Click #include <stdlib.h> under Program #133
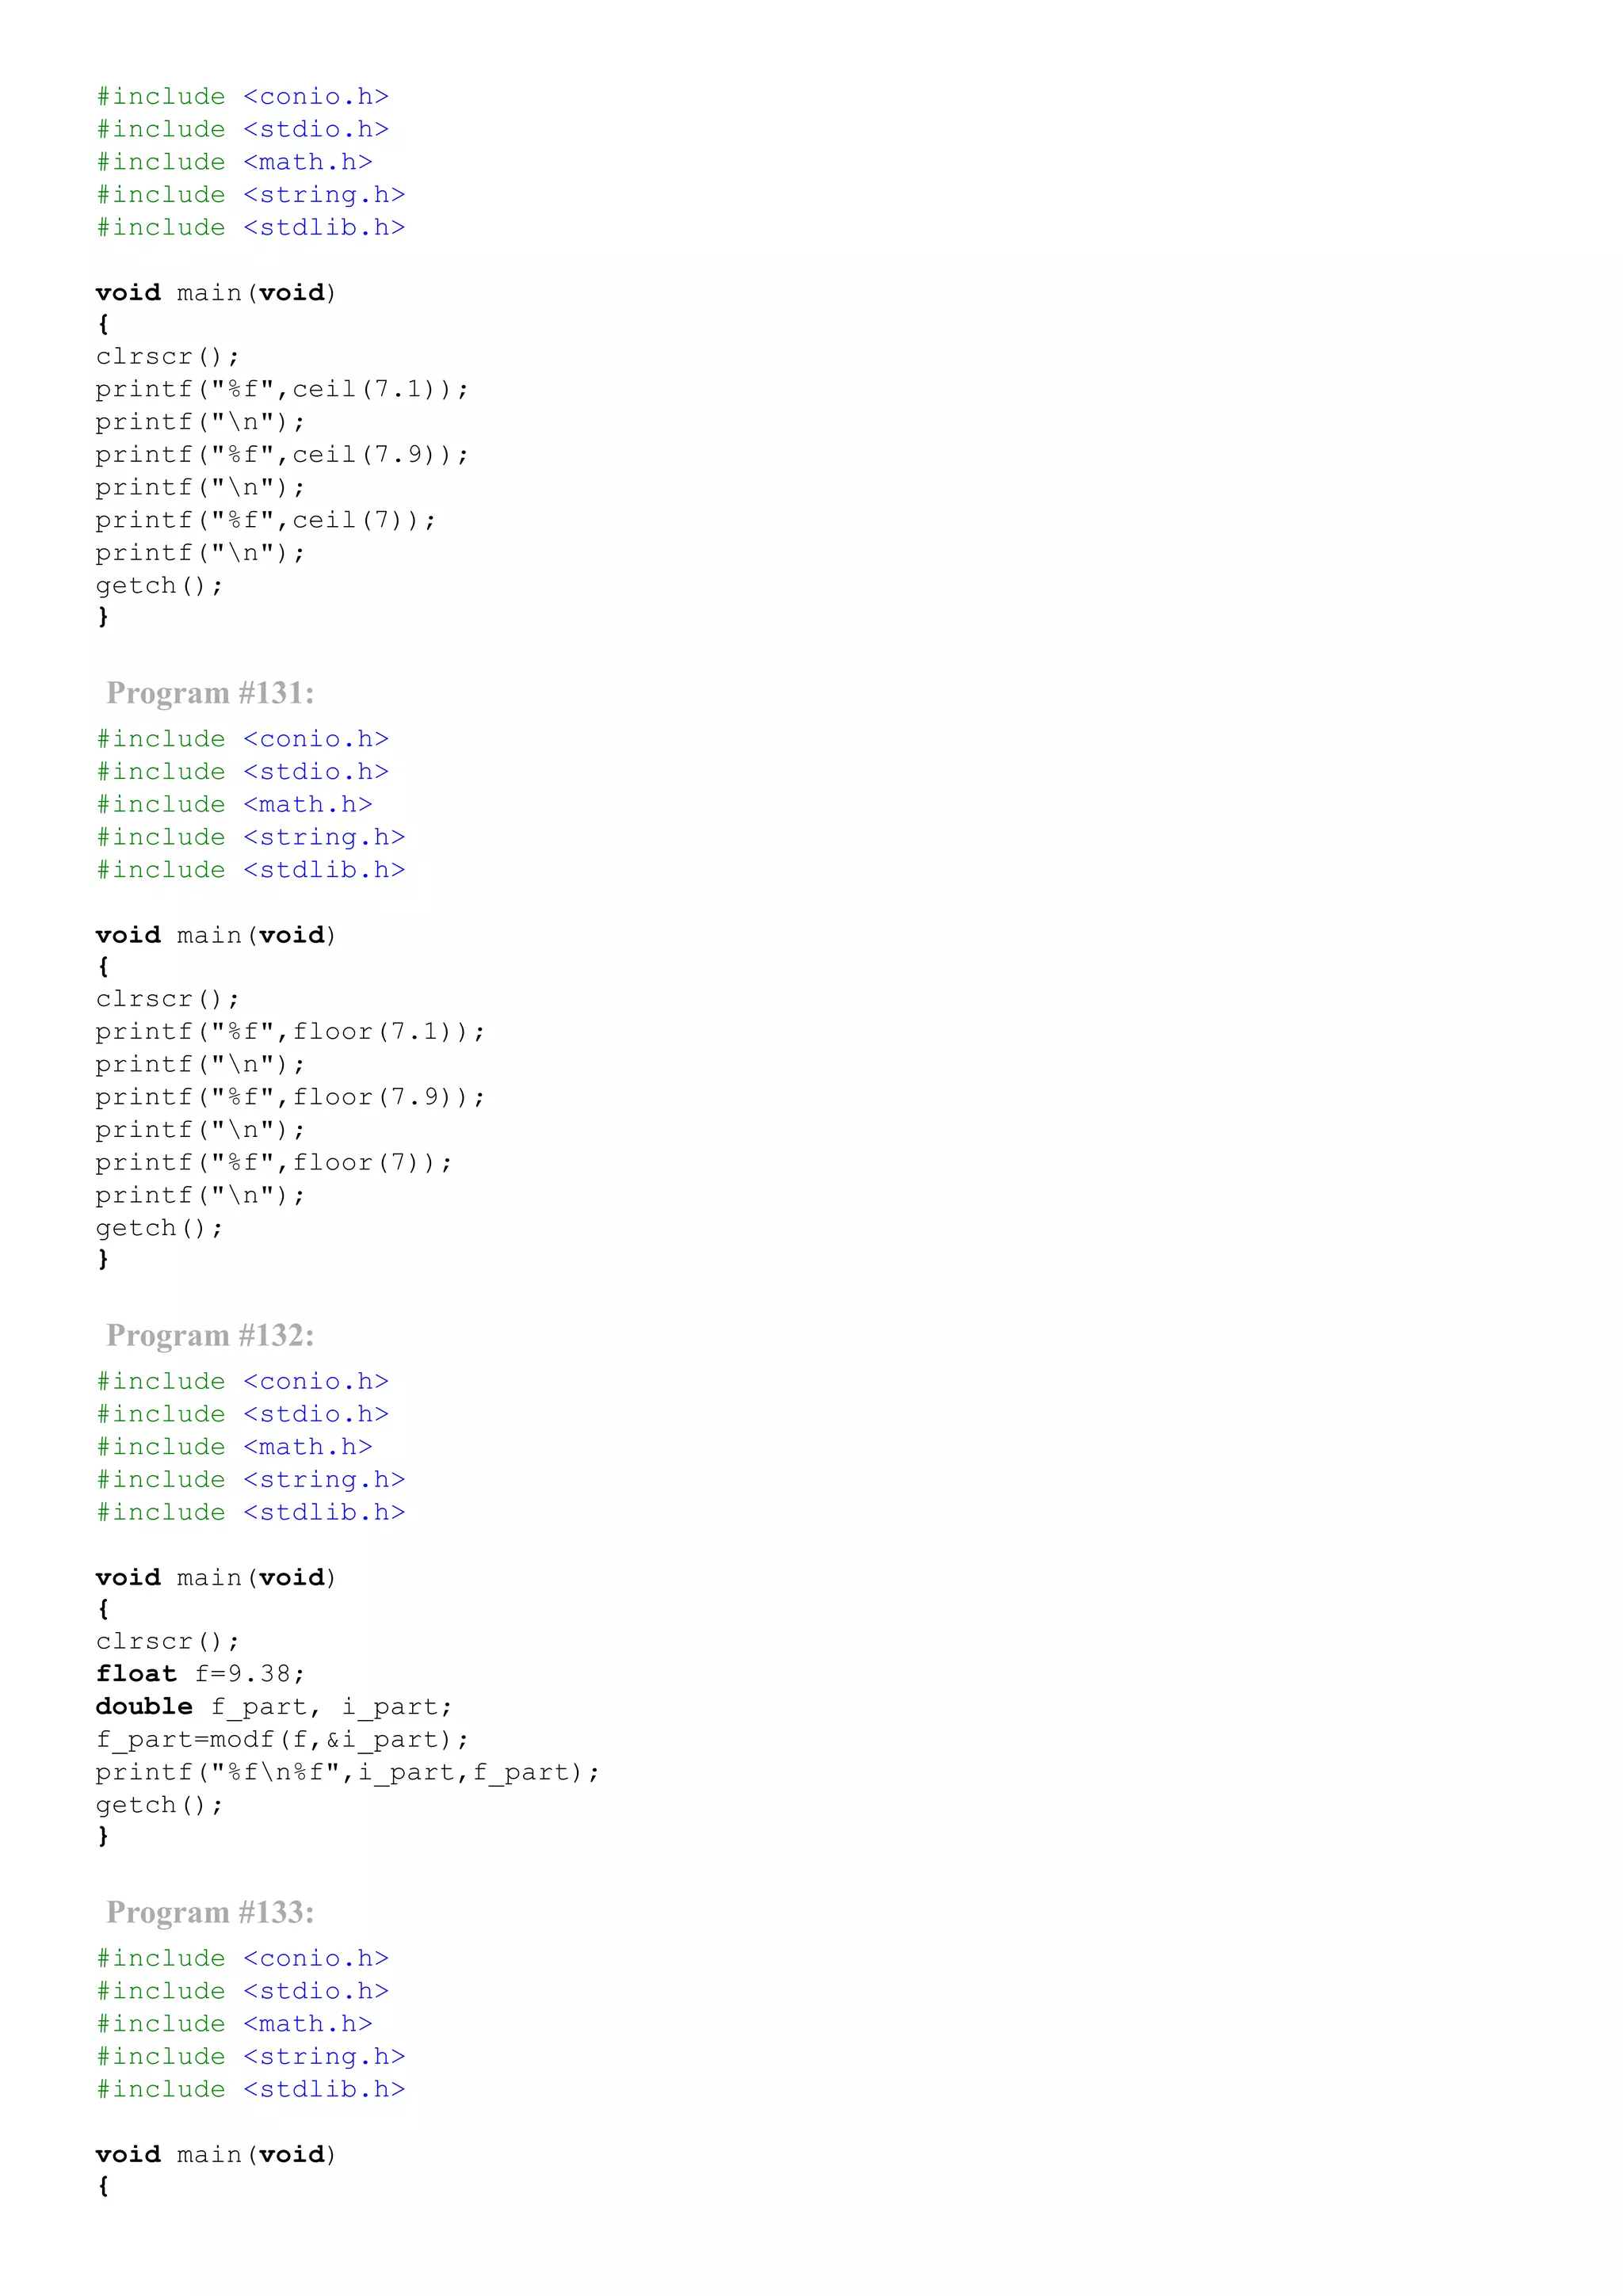1623x2296 pixels. click(x=251, y=2089)
